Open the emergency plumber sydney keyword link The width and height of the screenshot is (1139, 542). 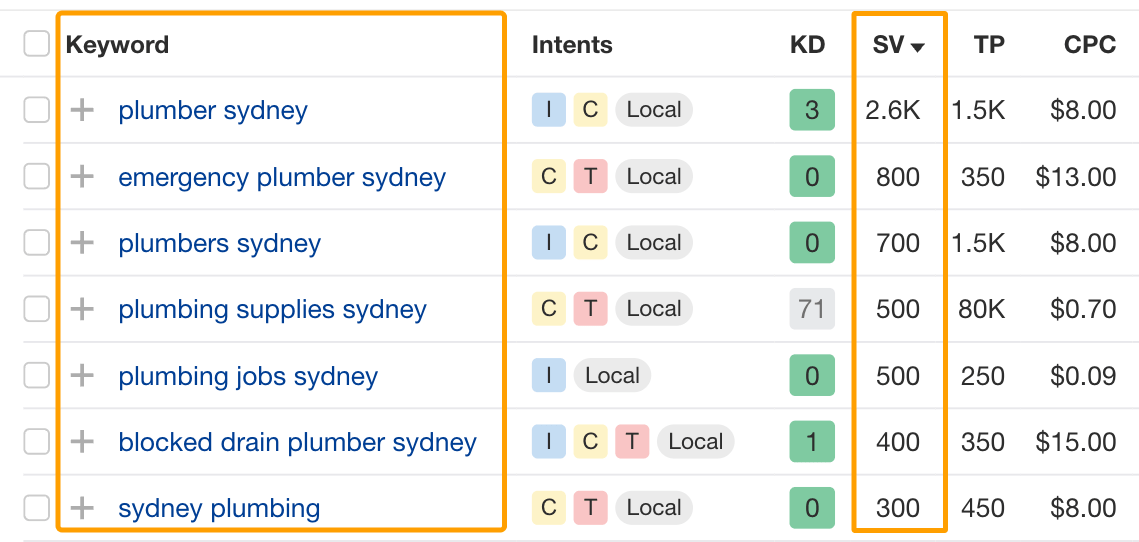(282, 177)
